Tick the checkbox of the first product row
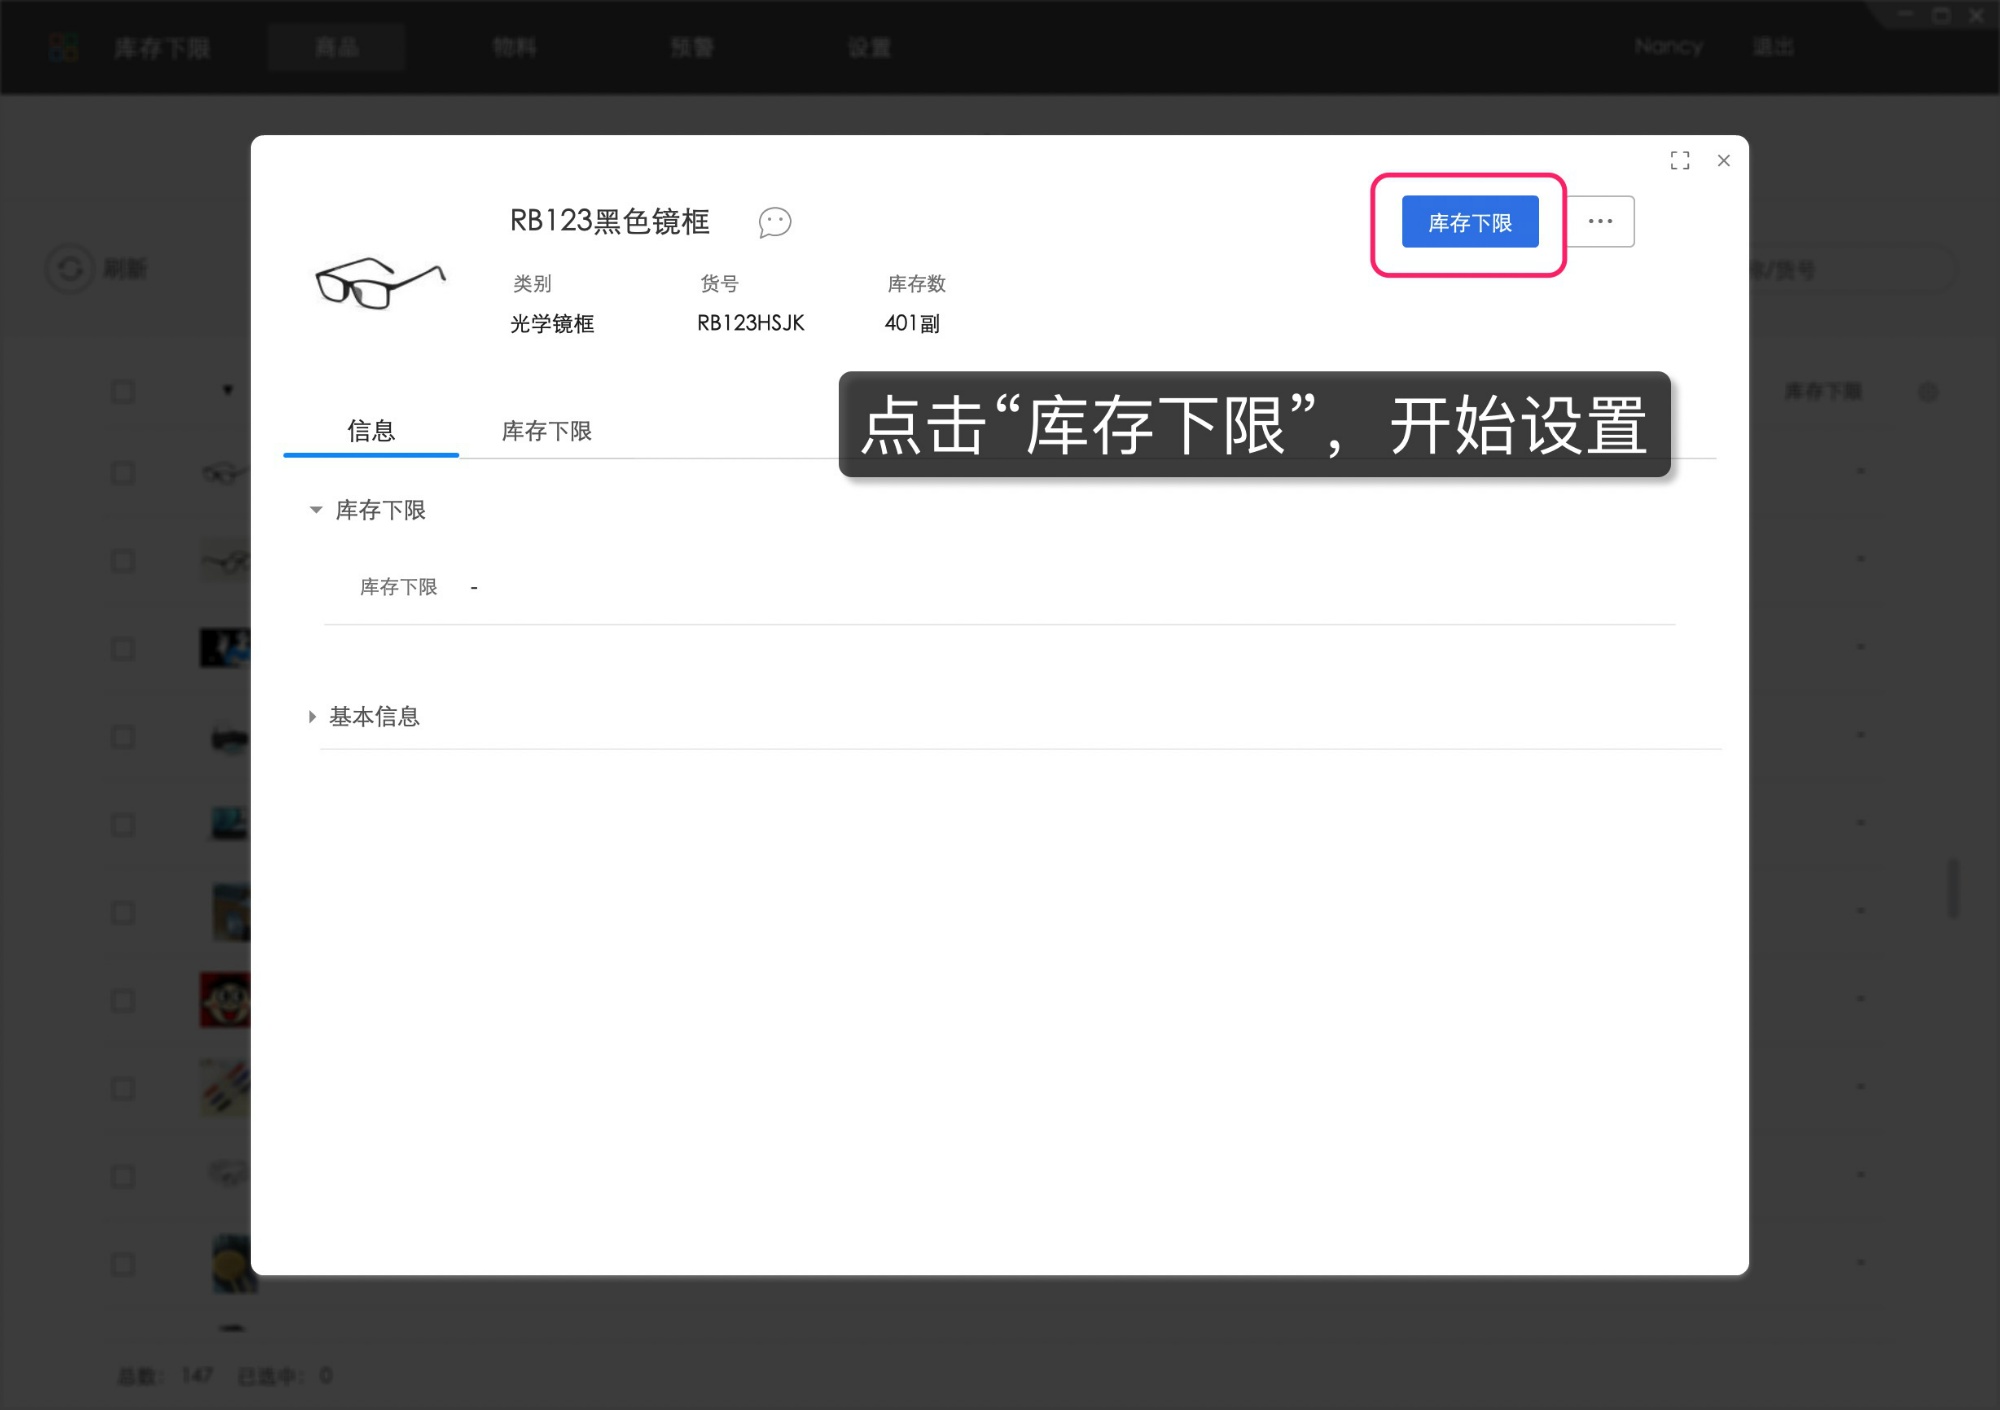Screen dimensions: 2000x1410 click(123, 472)
